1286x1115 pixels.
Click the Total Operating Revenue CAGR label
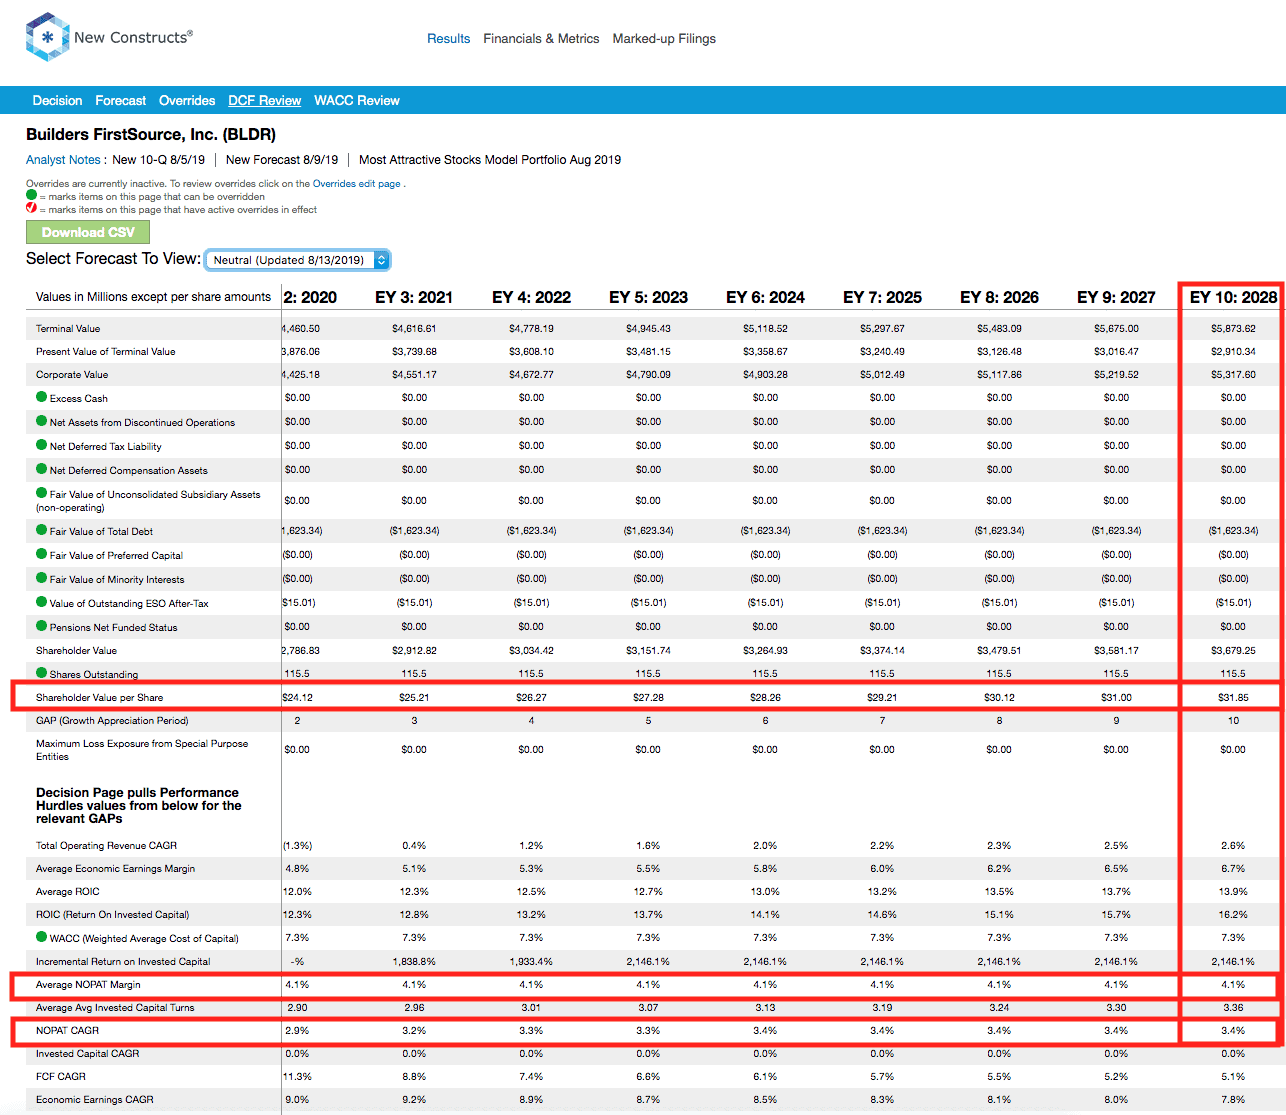(x=106, y=846)
